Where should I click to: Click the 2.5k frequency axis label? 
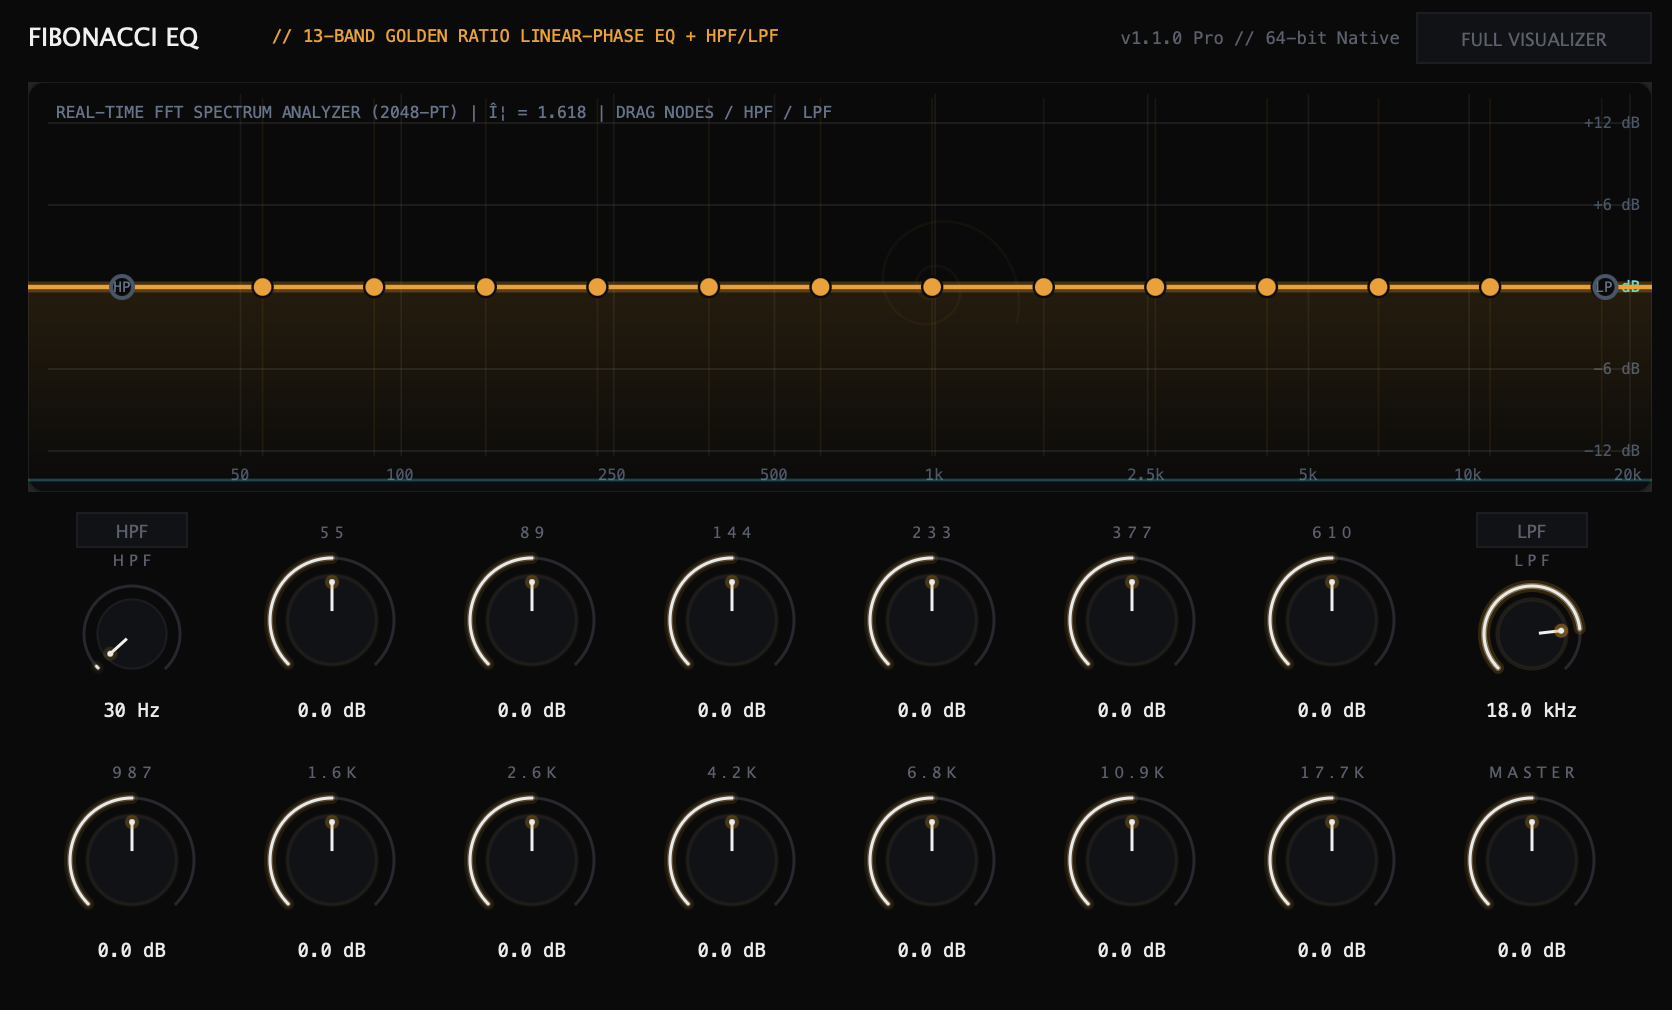pyautogui.click(x=1146, y=474)
